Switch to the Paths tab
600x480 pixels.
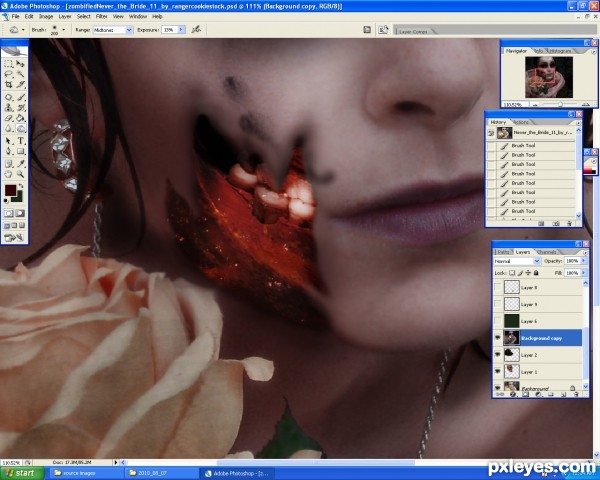(503, 252)
